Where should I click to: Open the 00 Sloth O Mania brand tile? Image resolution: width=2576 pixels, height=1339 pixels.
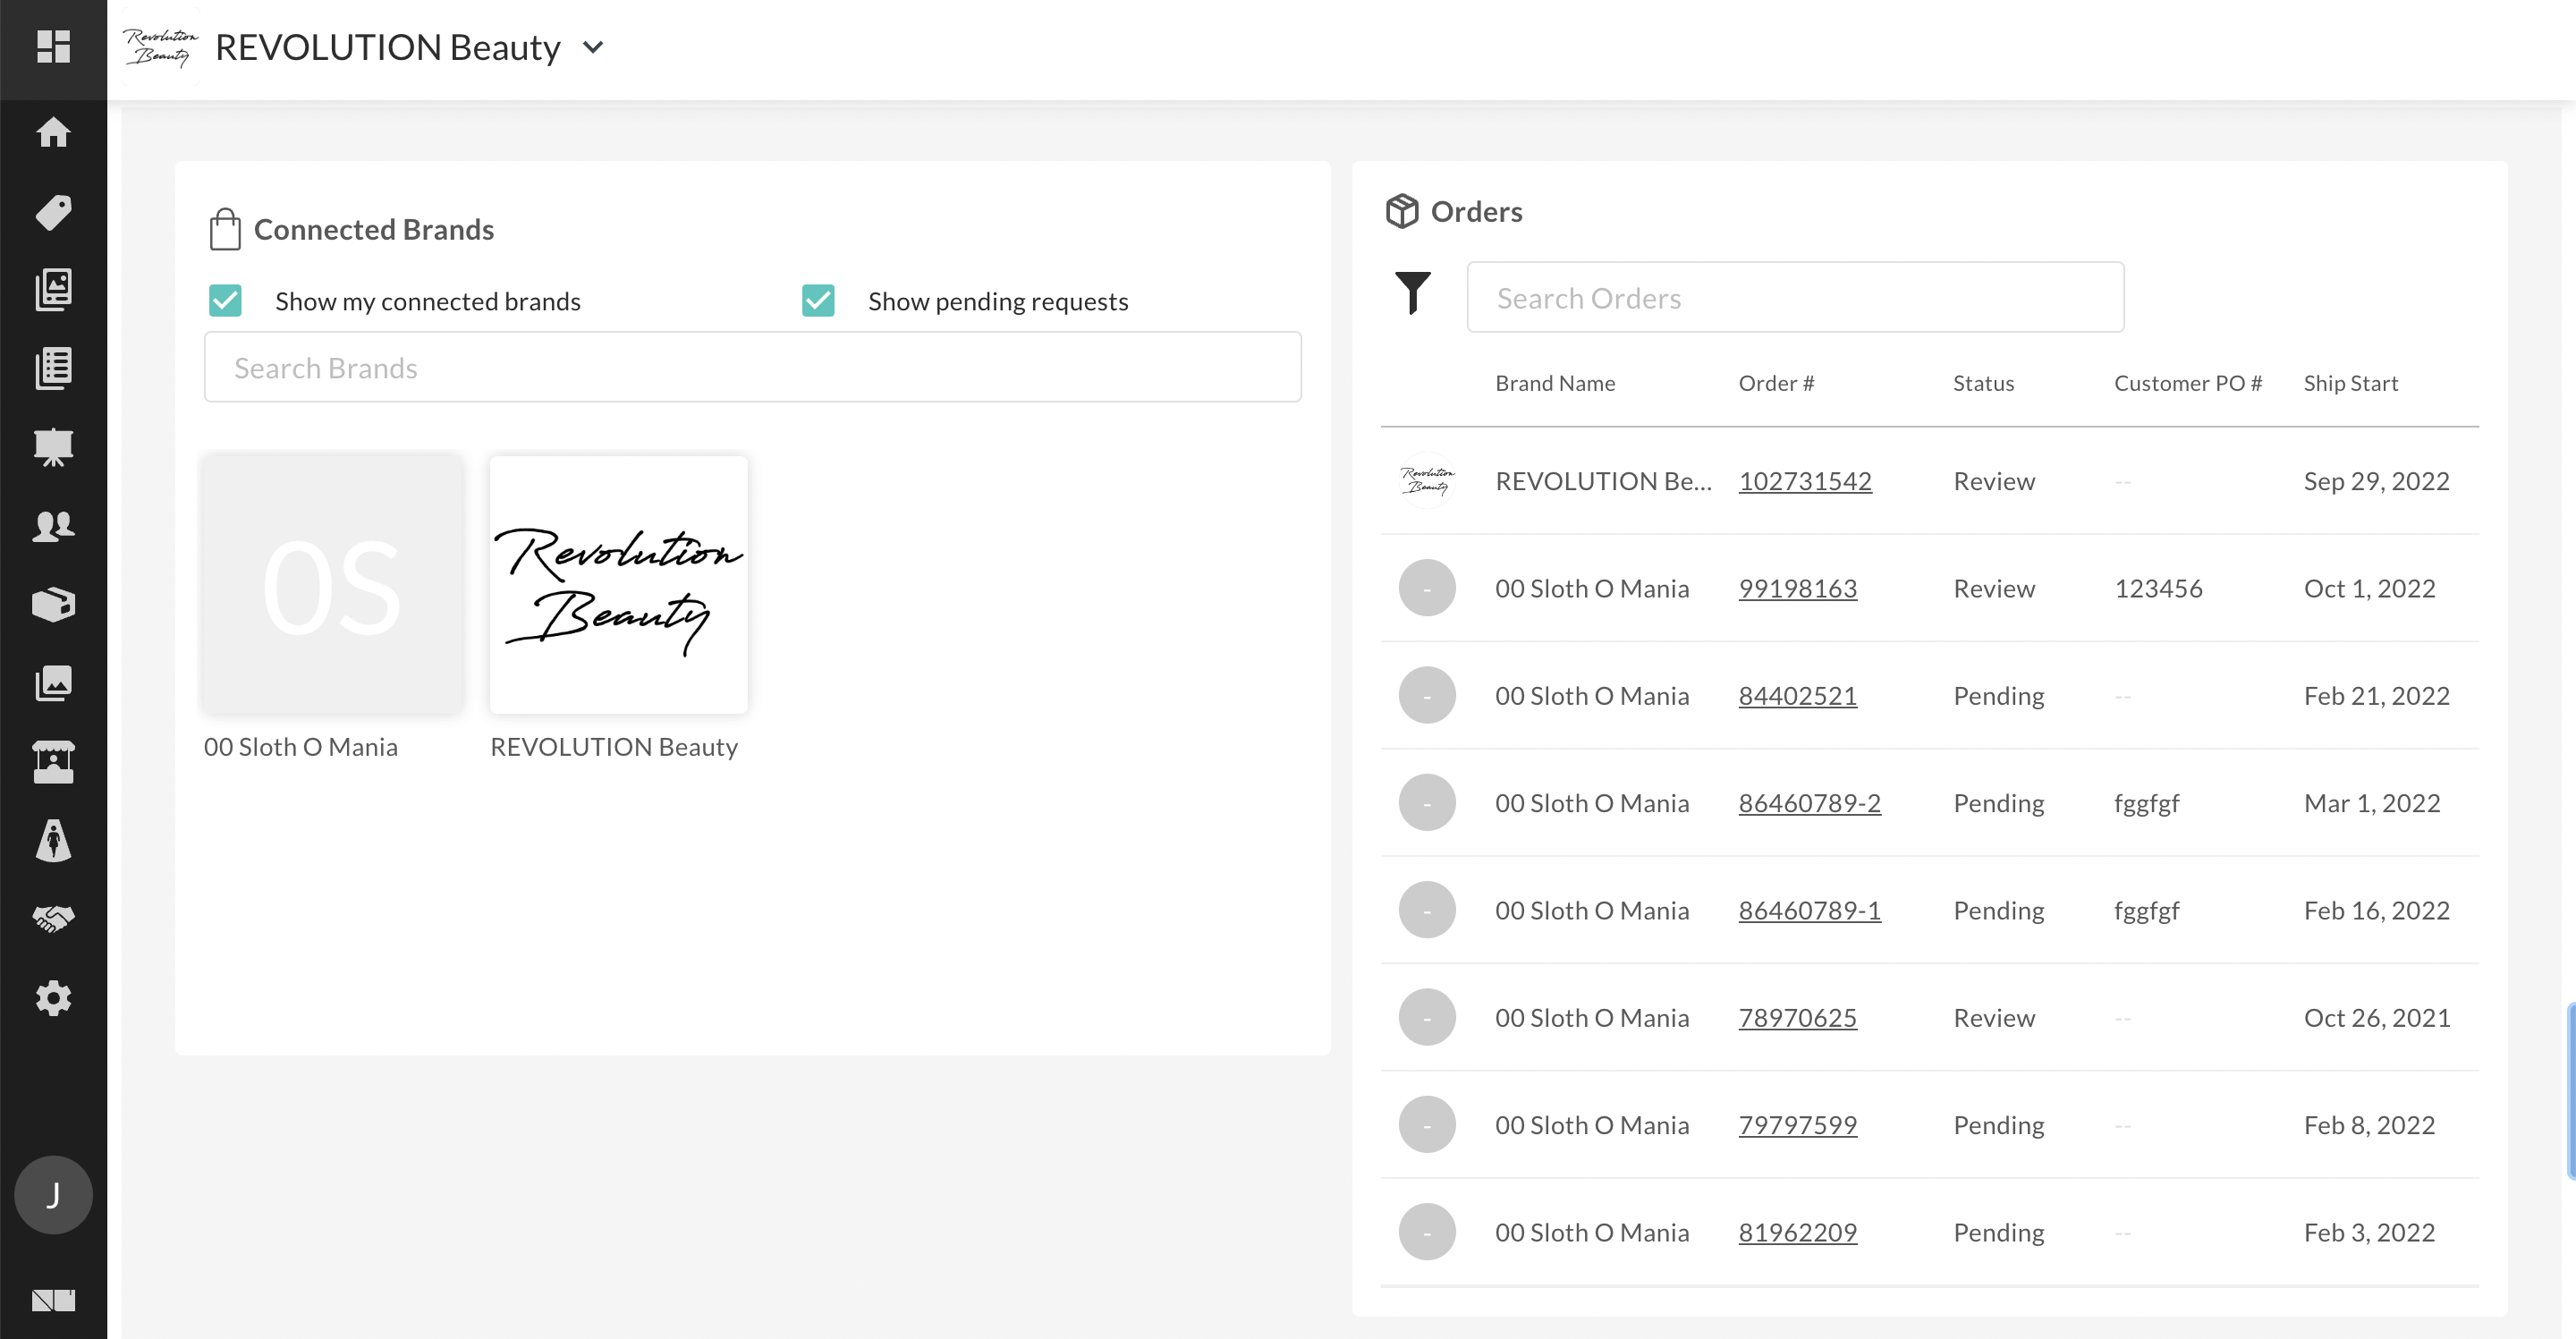click(332, 584)
